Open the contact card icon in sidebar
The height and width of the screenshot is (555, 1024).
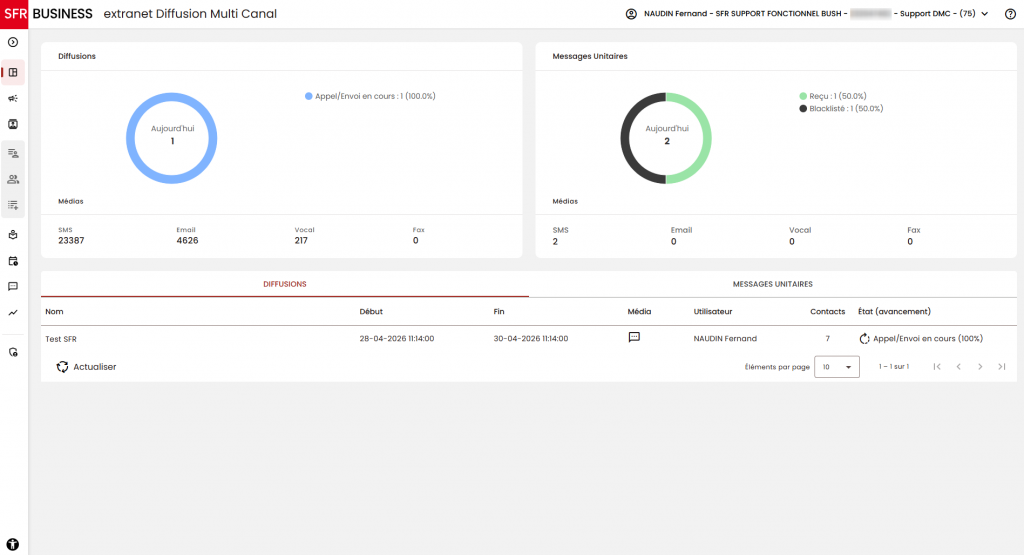coord(13,124)
